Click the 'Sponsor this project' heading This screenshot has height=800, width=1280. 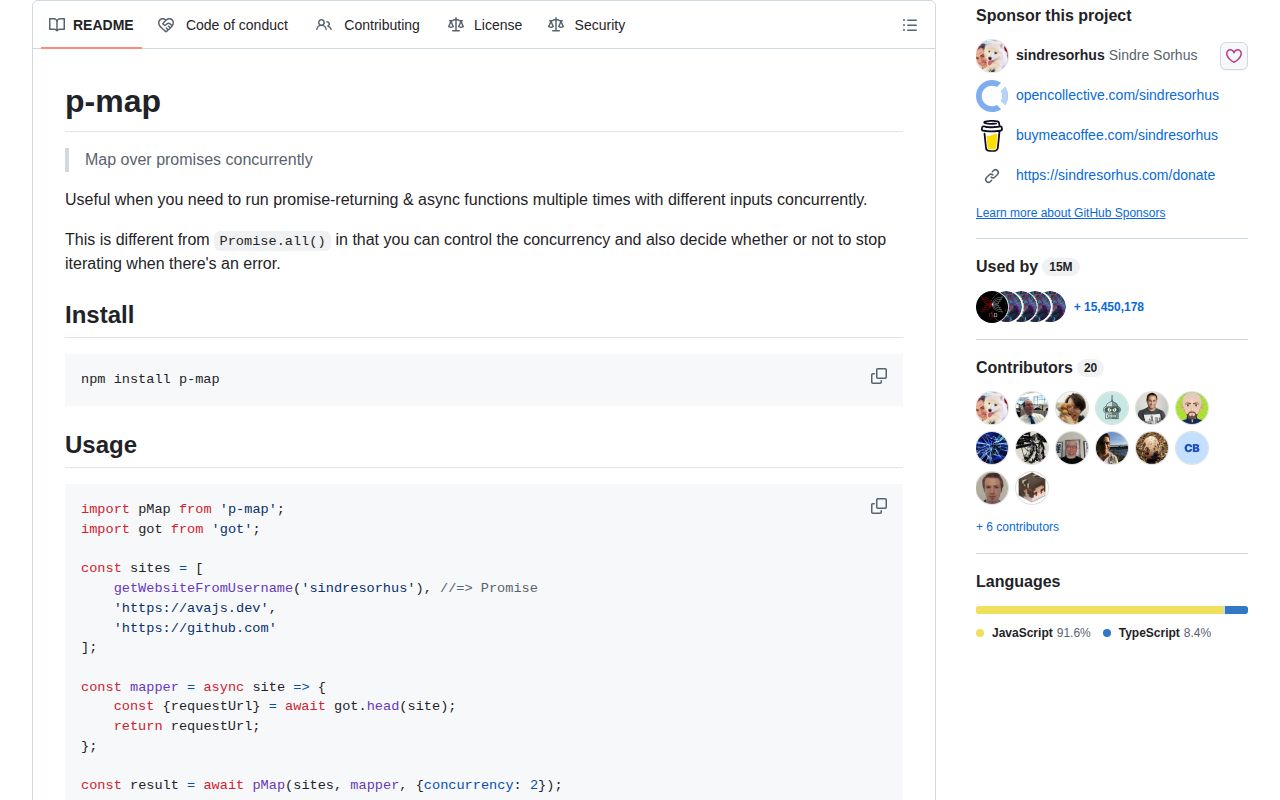click(1054, 16)
